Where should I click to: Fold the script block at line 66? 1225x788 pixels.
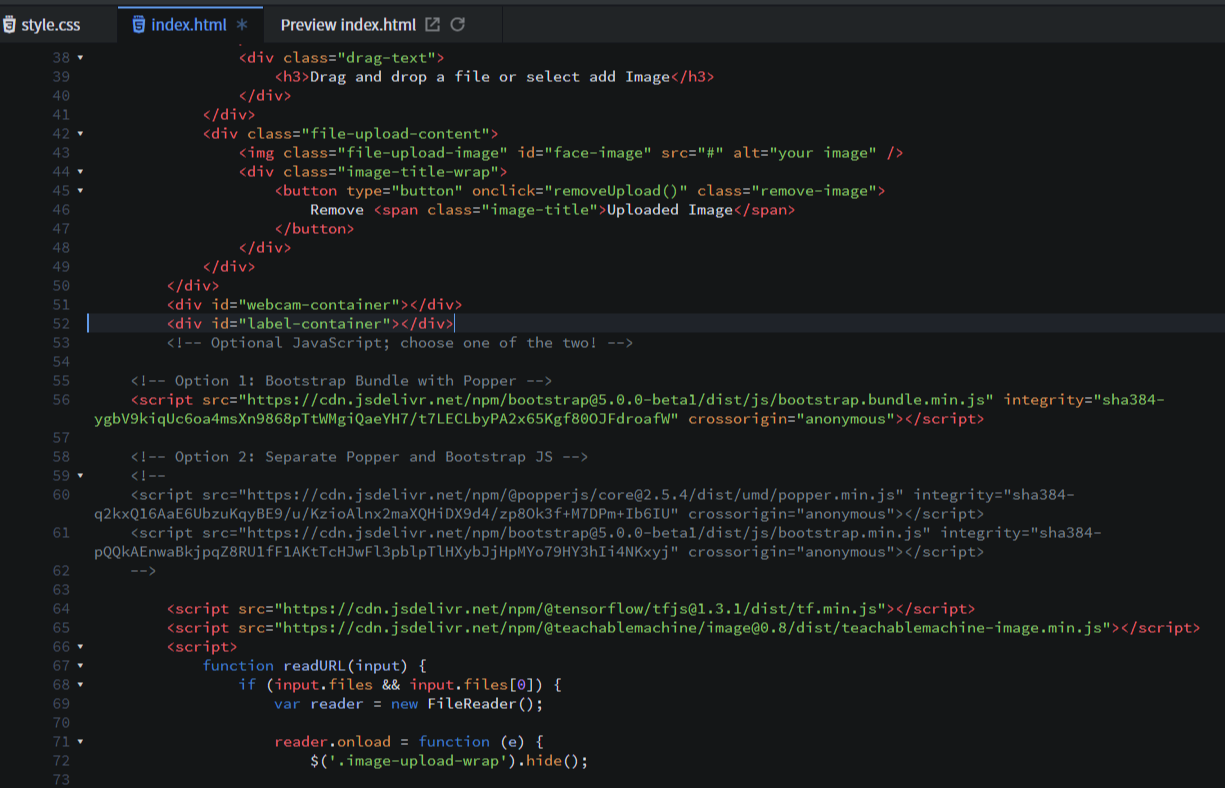[x=80, y=647]
